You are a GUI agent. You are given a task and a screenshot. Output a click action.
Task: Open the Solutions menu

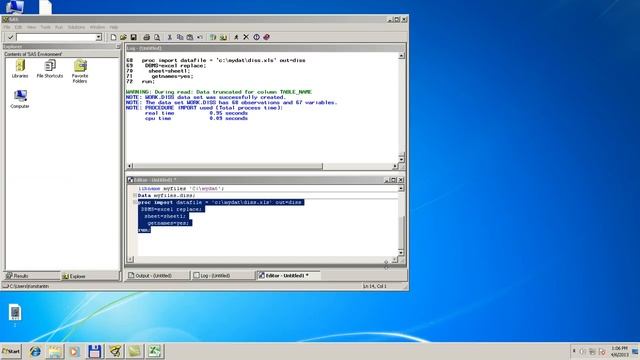76,27
